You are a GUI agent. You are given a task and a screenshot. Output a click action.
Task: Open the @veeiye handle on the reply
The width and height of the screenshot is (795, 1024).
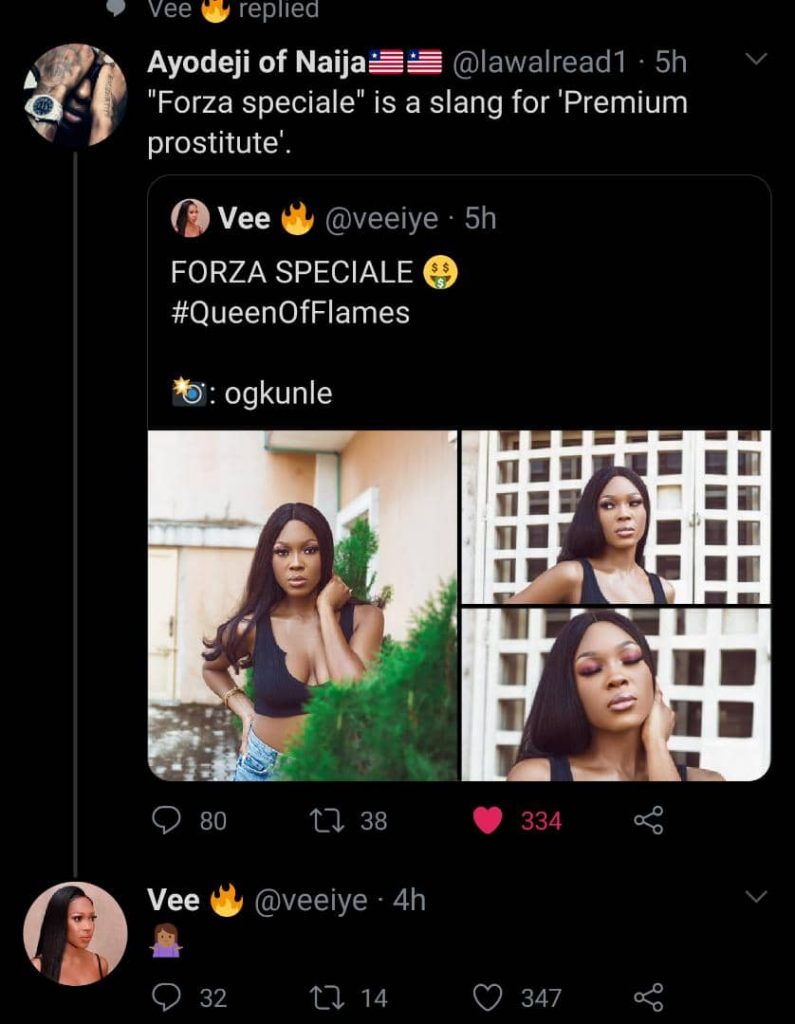311,900
